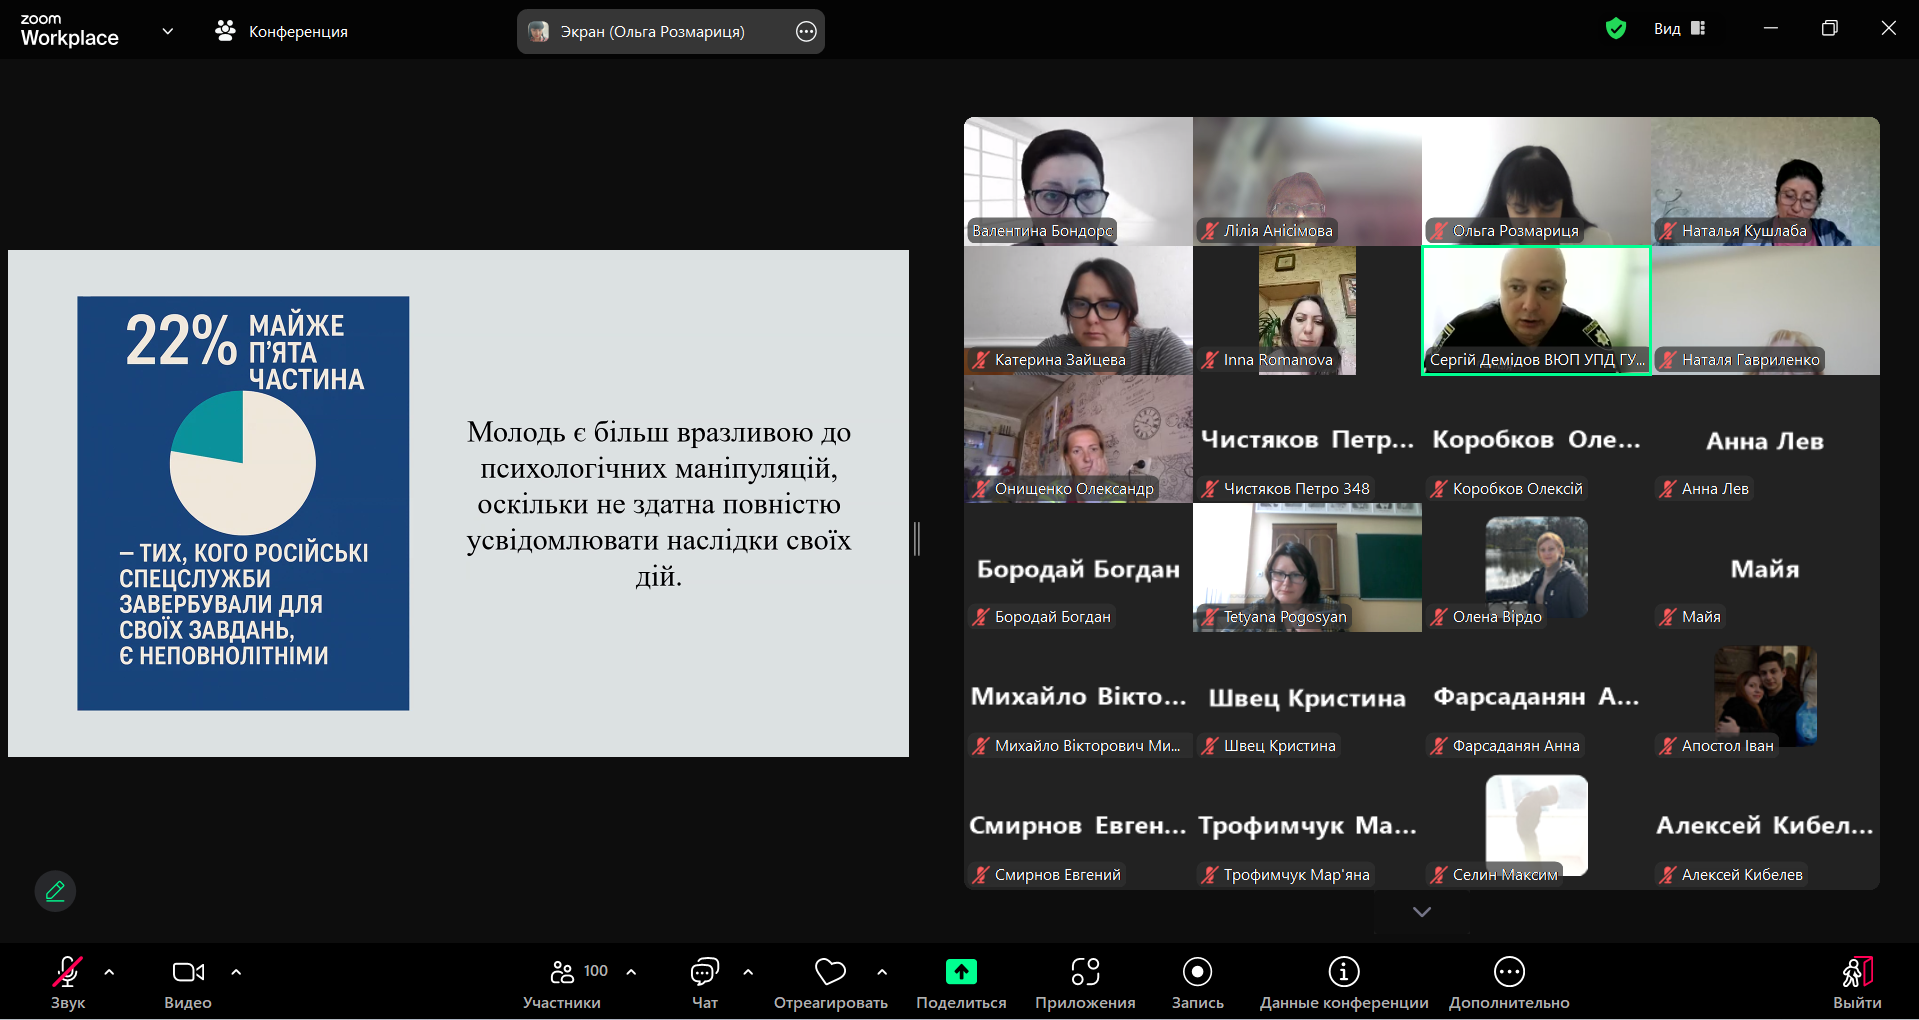Screen dimensions: 1919x1020
Task: Click the Zoom Workplace logo
Action: (x=69, y=31)
